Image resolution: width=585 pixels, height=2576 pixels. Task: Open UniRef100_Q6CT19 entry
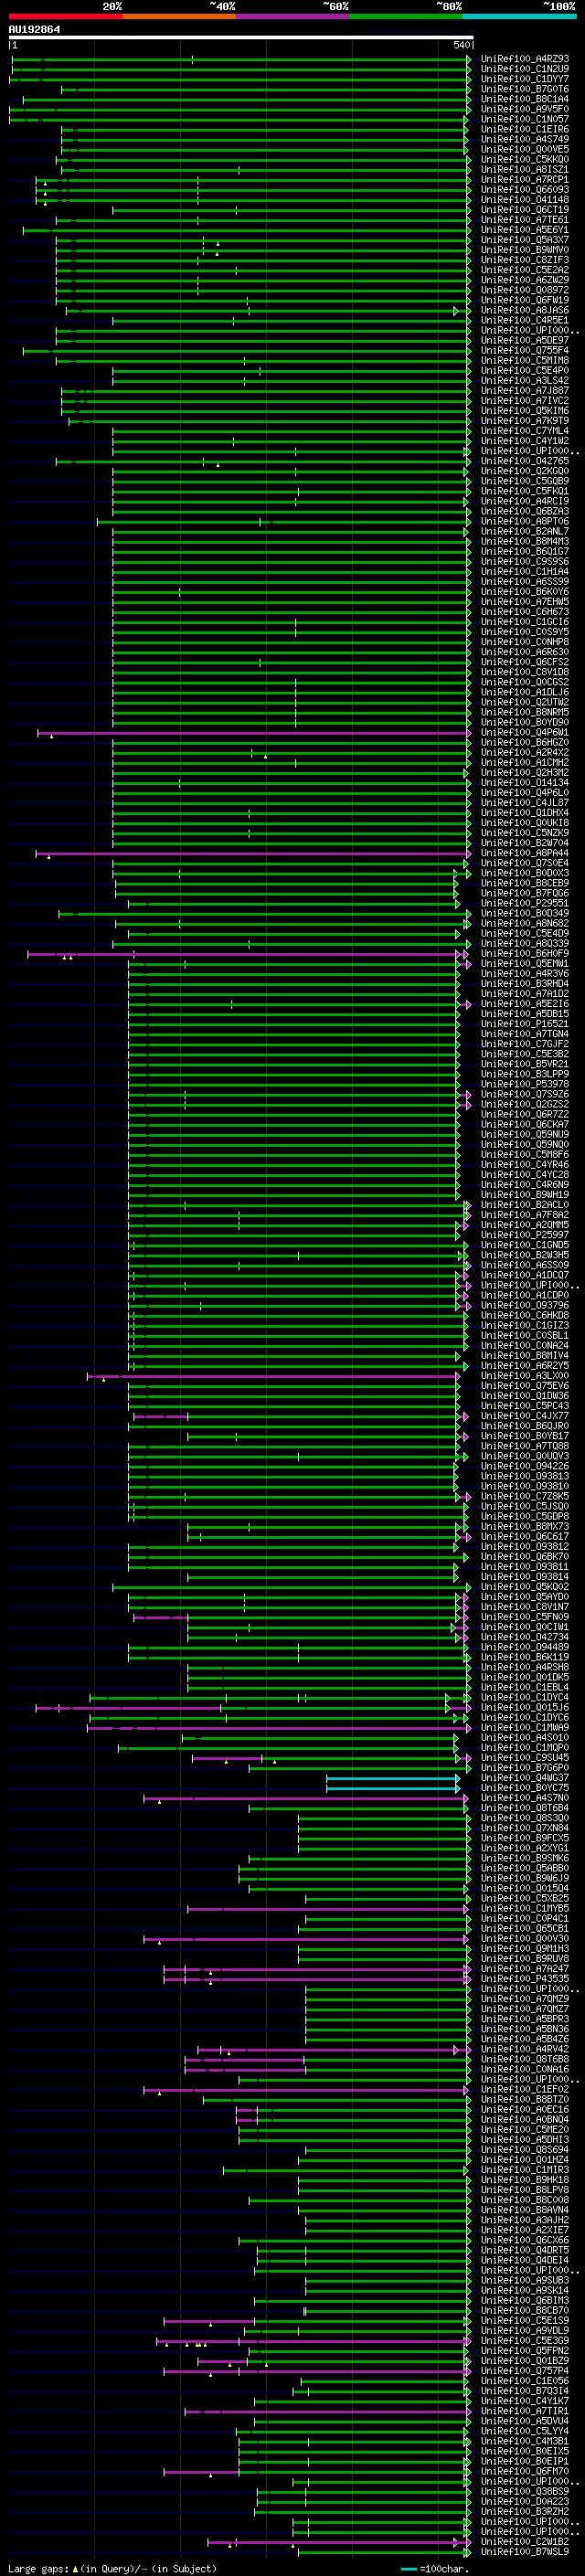coord(525,210)
